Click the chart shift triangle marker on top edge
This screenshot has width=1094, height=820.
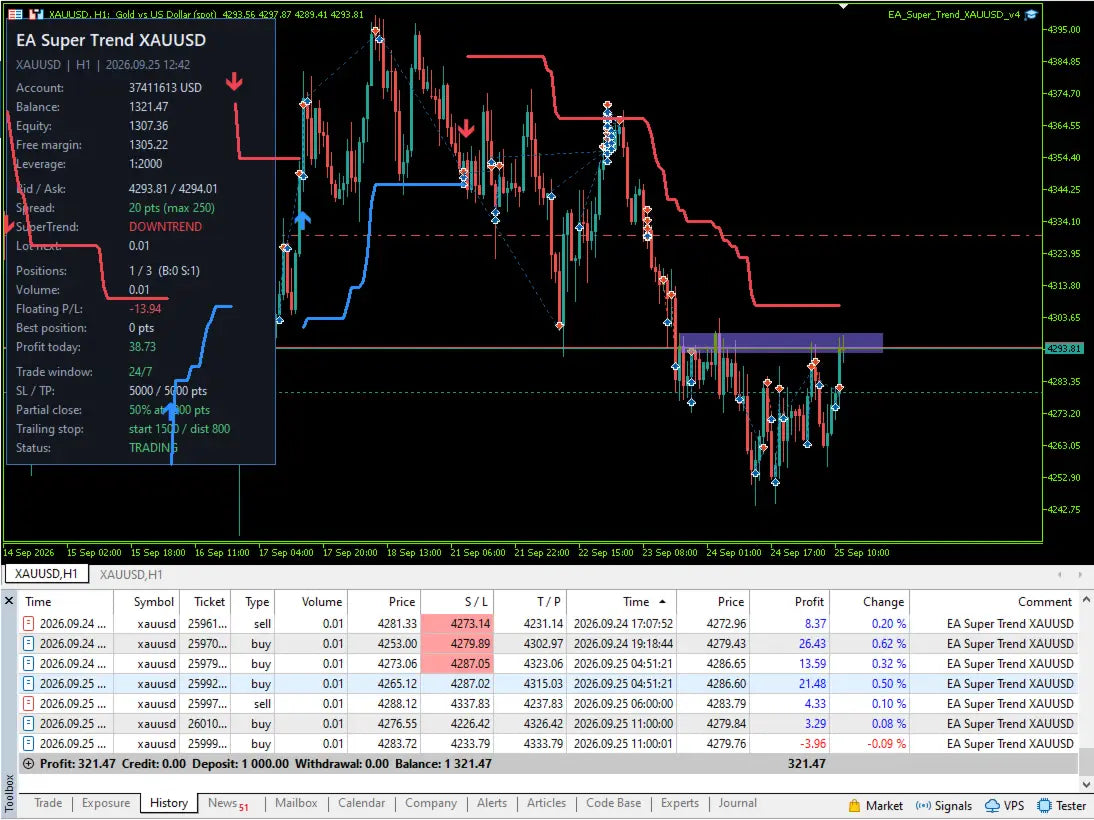coord(844,6)
